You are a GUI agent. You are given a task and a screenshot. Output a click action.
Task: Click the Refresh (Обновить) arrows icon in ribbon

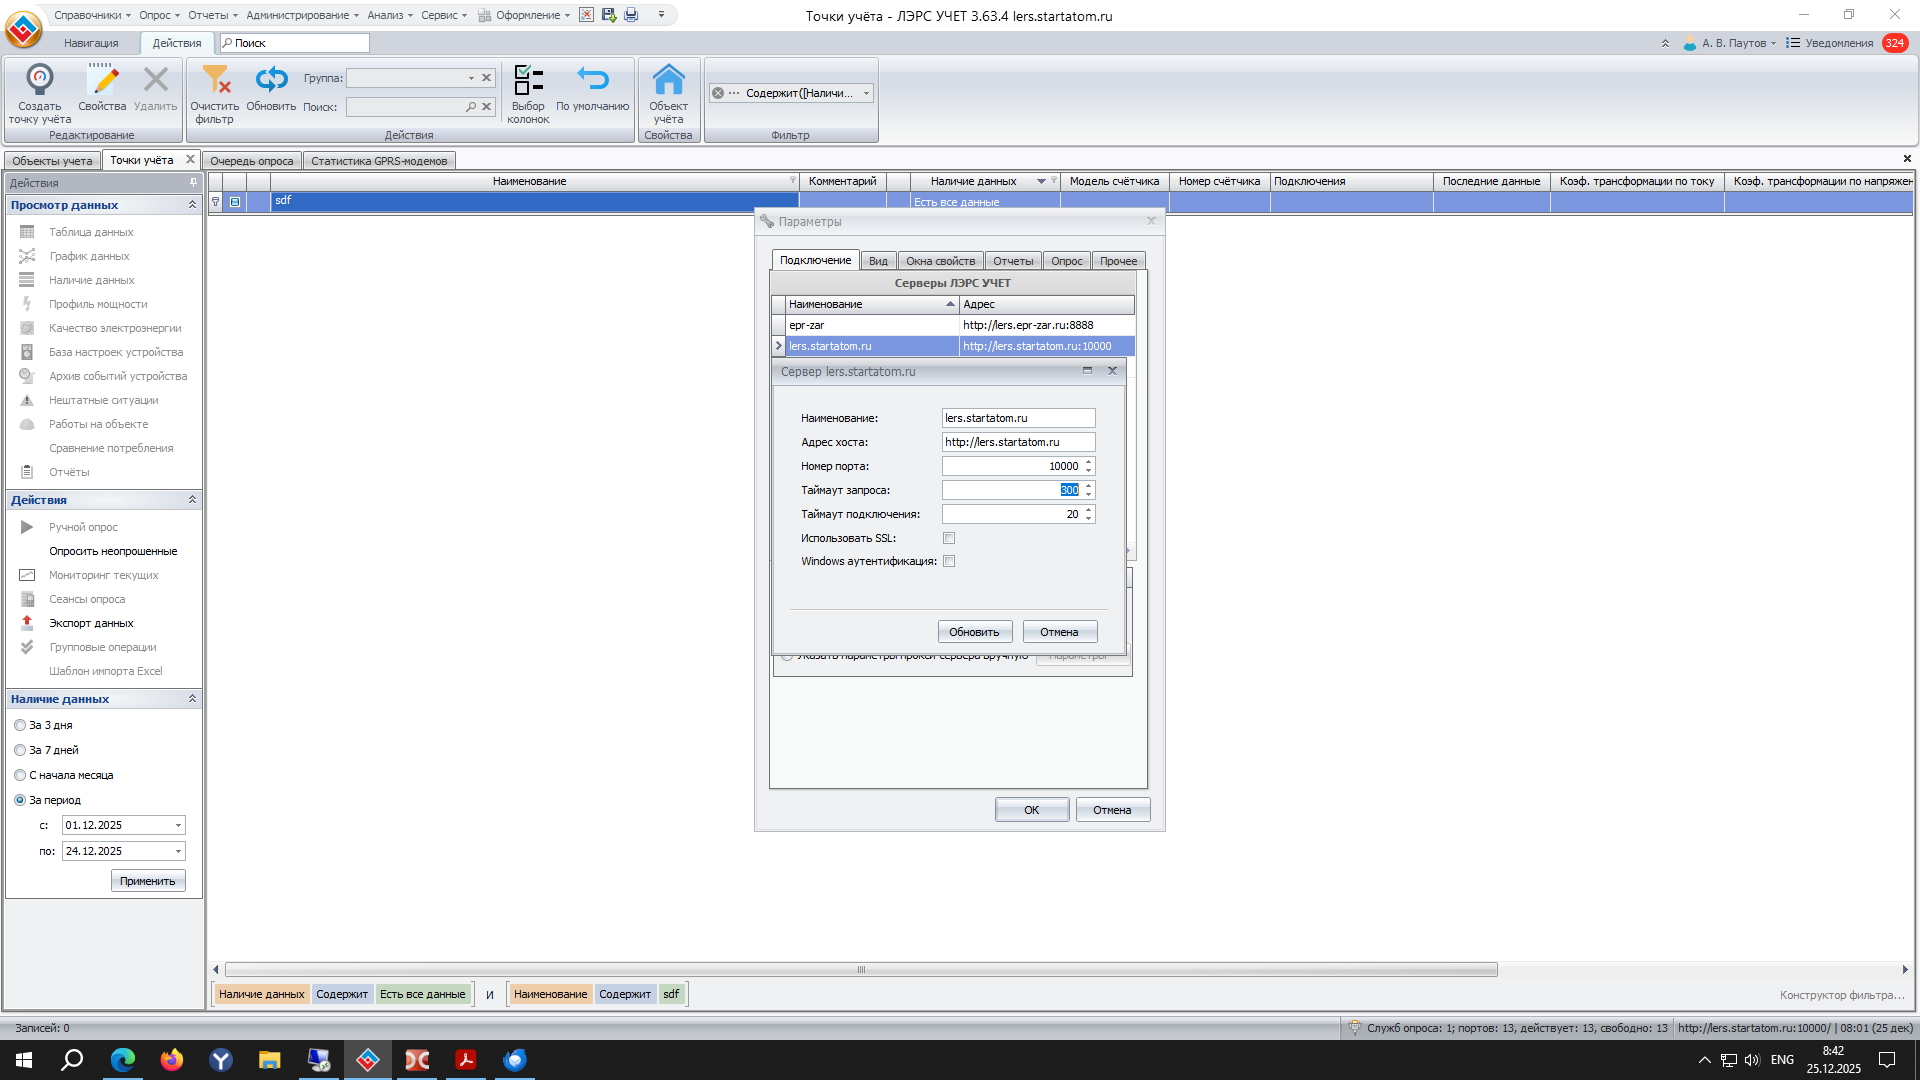[271, 80]
